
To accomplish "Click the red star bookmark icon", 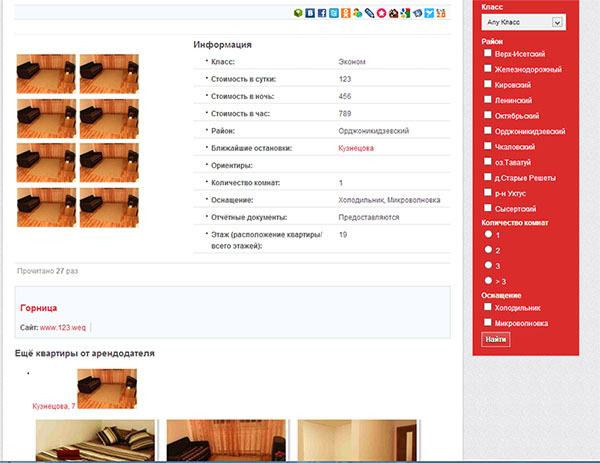I will pos(381,13).
